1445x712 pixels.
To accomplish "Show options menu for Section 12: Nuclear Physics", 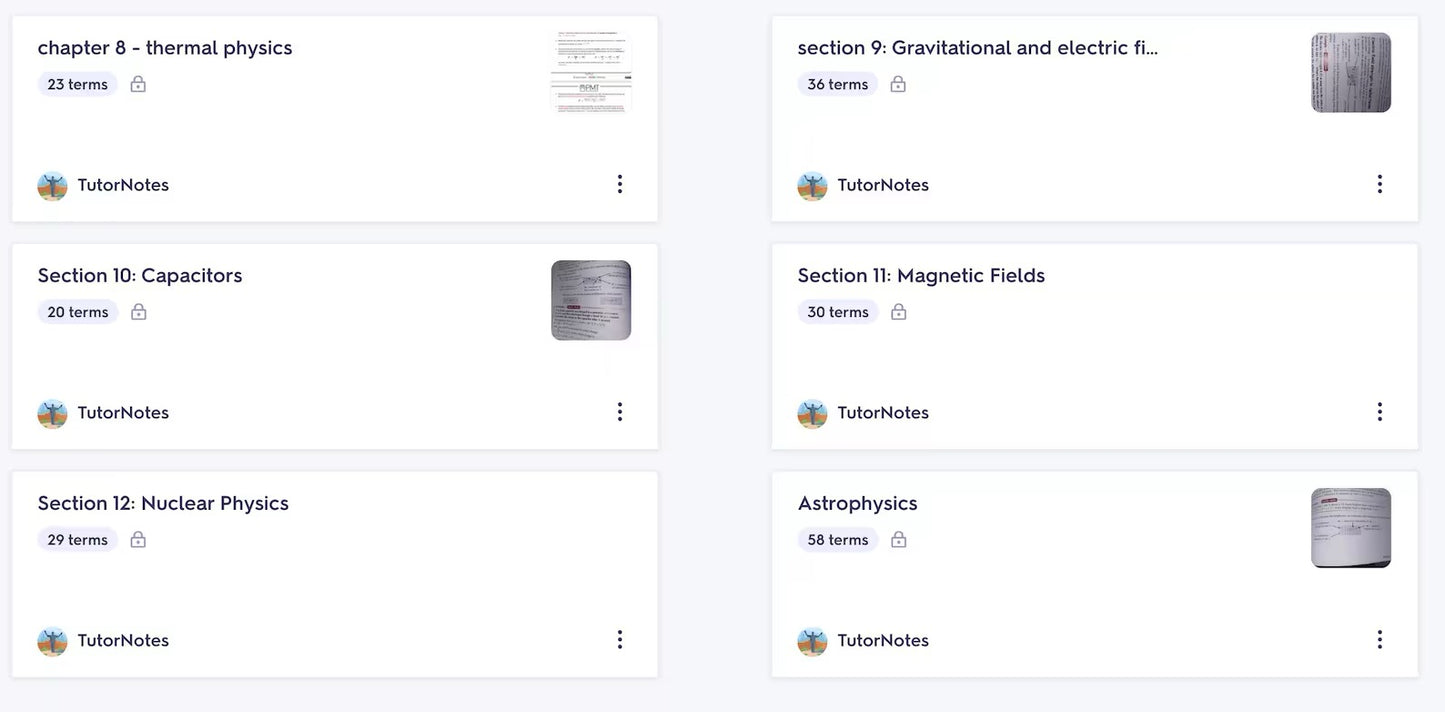I will [620, 640].
